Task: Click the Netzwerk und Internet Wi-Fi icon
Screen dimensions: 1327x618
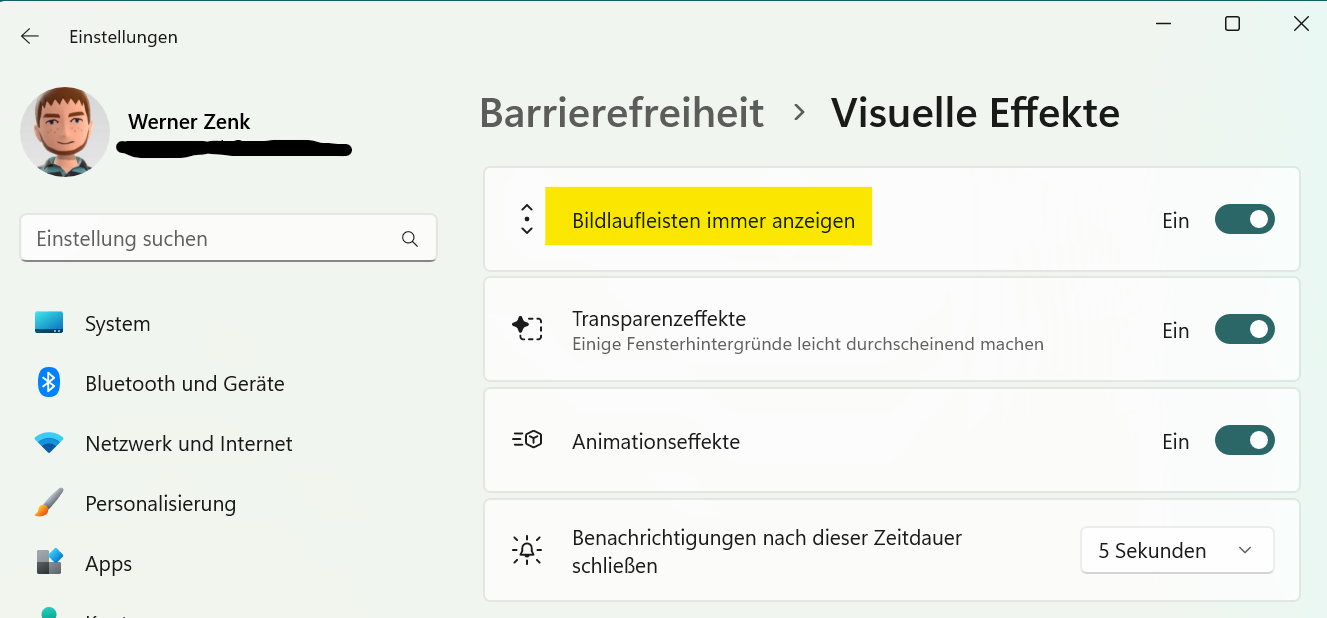Action: click(x=49, y=443)
